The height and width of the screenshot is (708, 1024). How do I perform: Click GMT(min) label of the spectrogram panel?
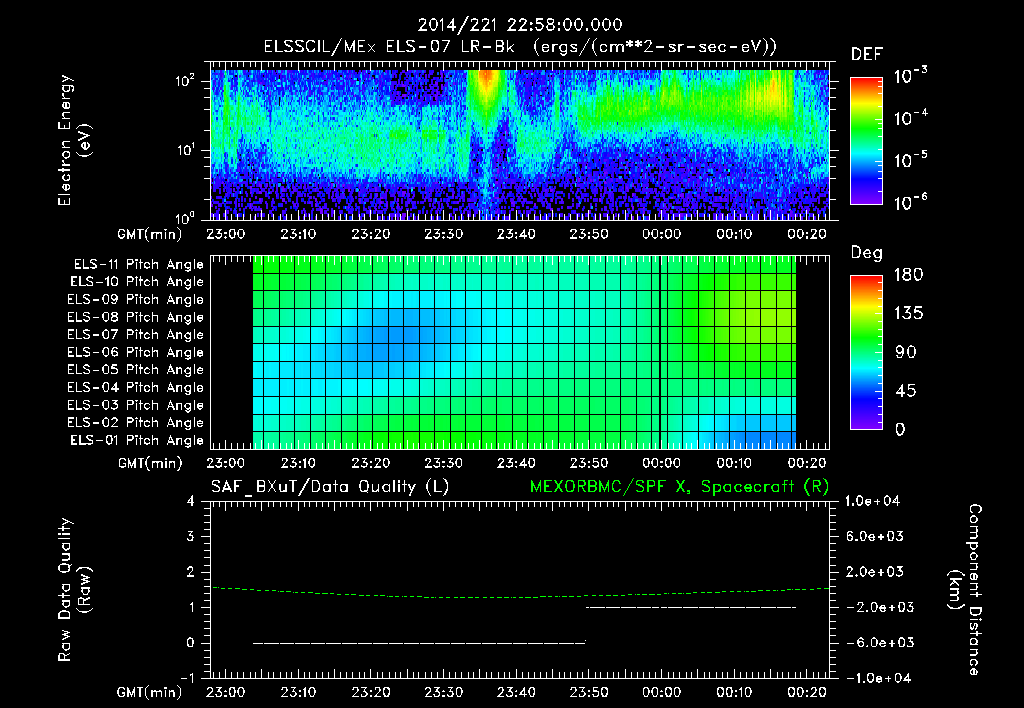tap(150, 234)
